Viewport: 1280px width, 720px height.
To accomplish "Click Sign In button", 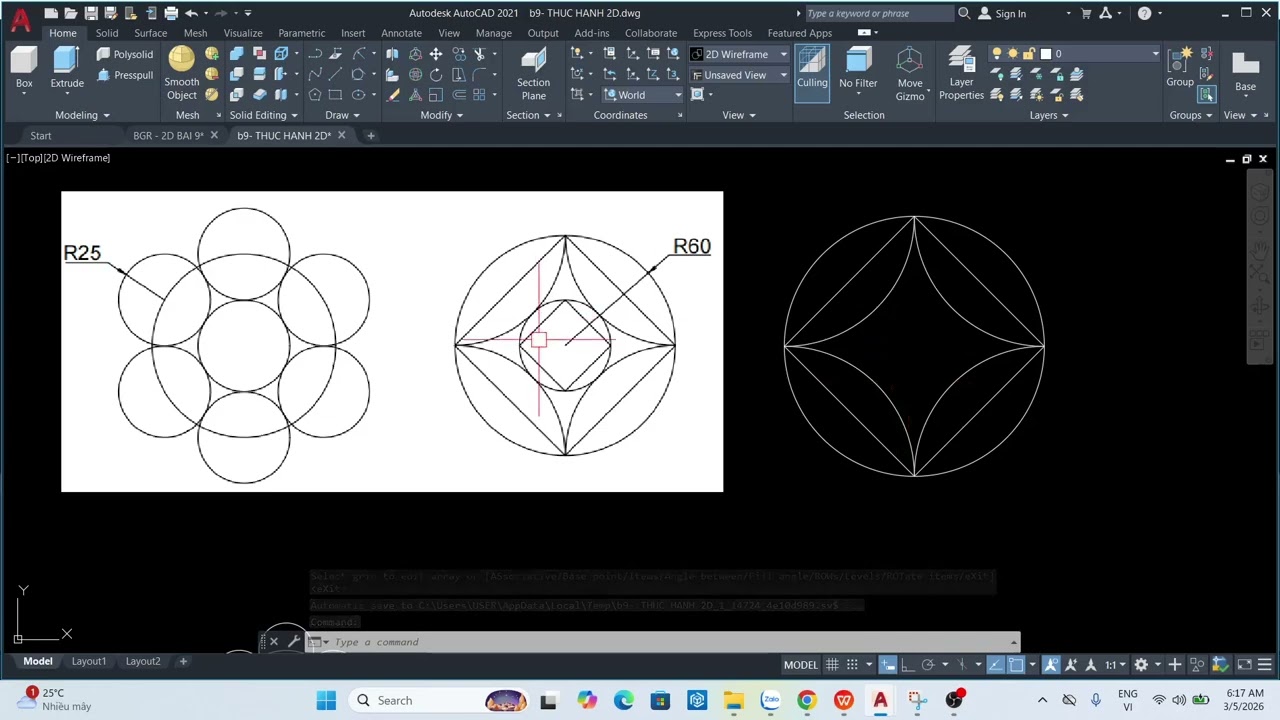I will coord(1002,13).
